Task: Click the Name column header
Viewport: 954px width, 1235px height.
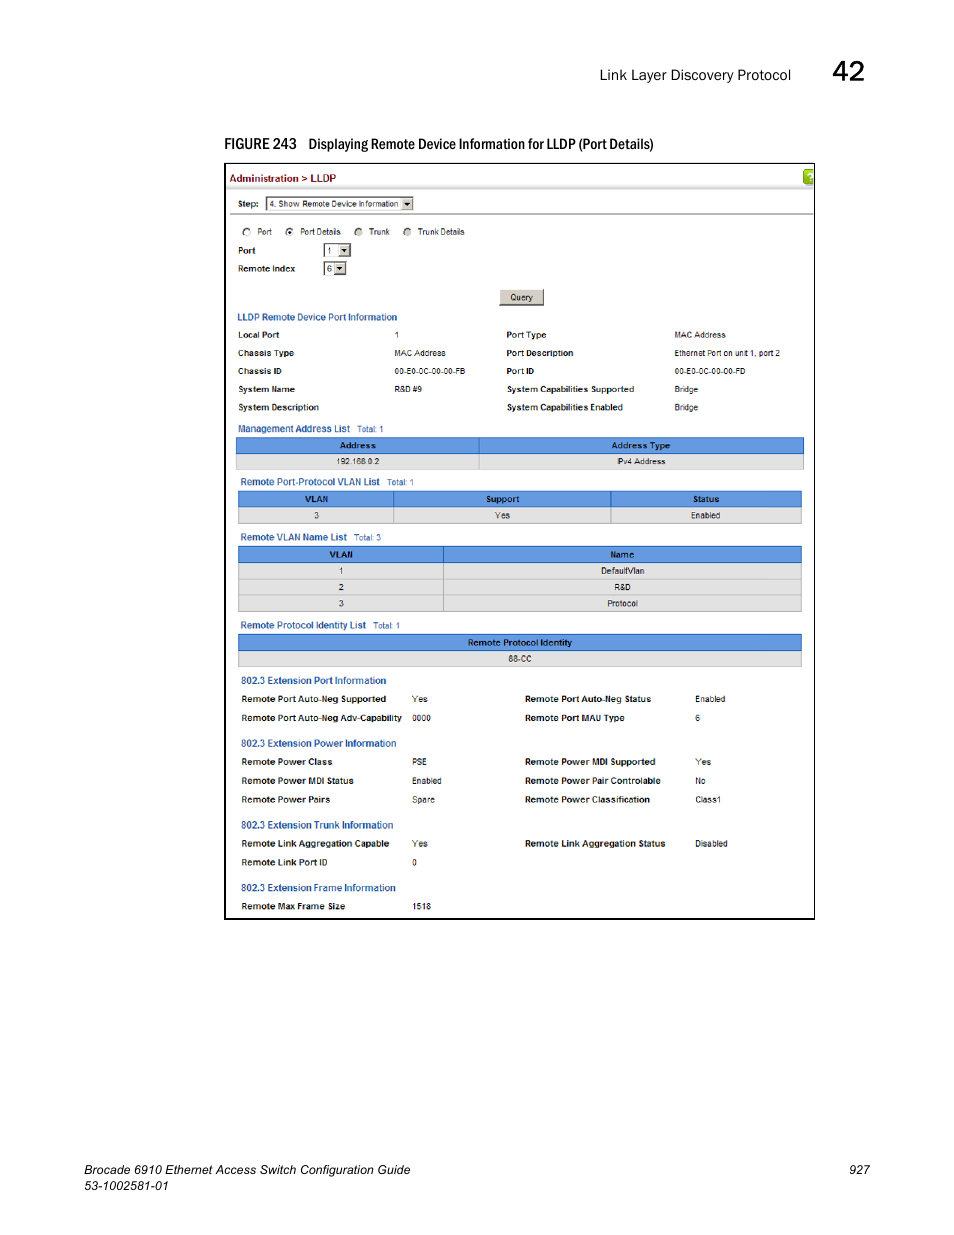Action: (622, 555)
